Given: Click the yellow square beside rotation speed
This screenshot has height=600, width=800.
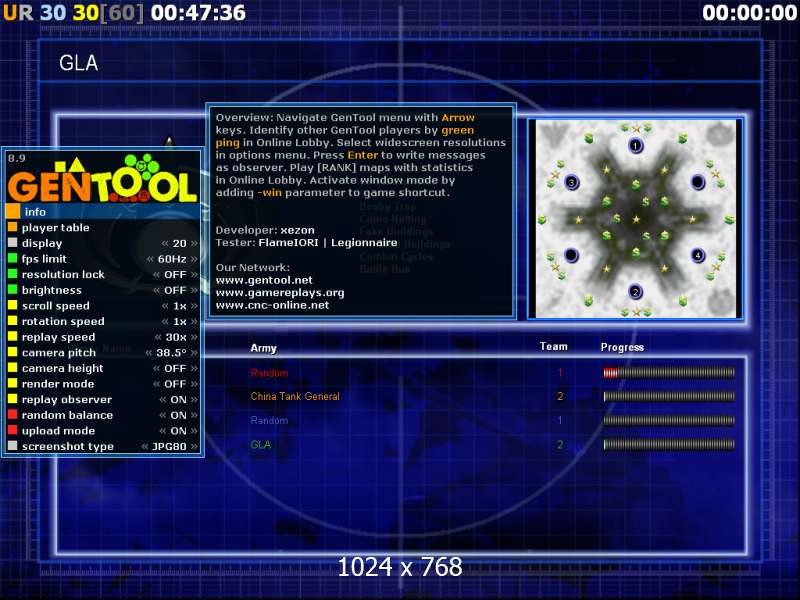Looking at the screenshot, I should 13,321.
